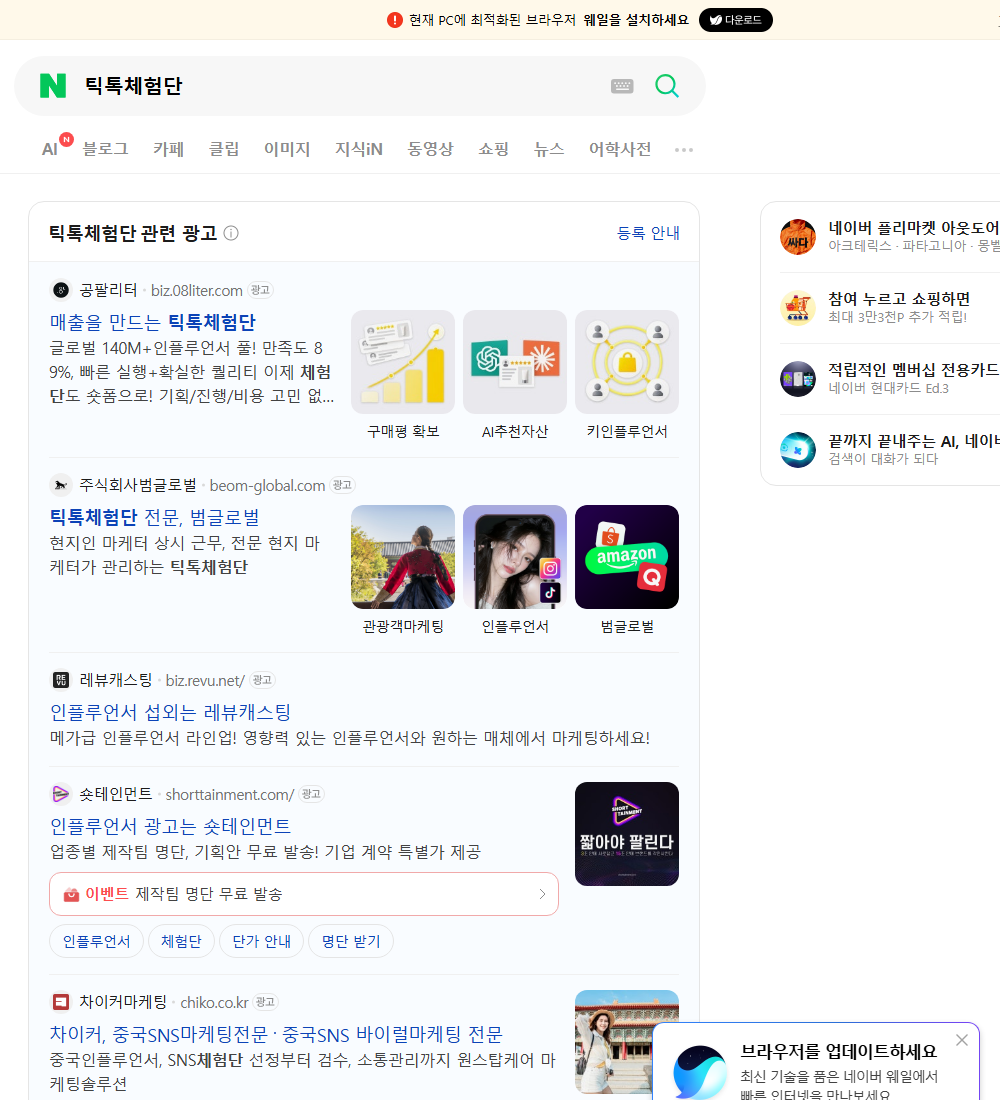Open the biz.revu.net/ URL
Screen dimensions: 1000x1100
(x=205, y=680)
